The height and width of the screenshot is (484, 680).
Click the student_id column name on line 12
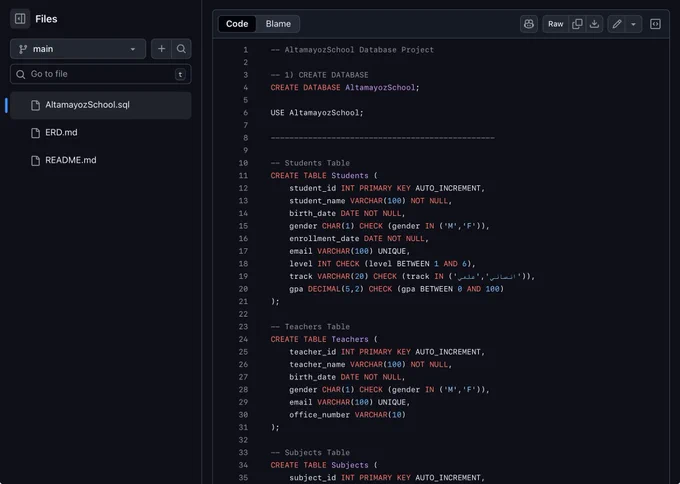(312, 188)
